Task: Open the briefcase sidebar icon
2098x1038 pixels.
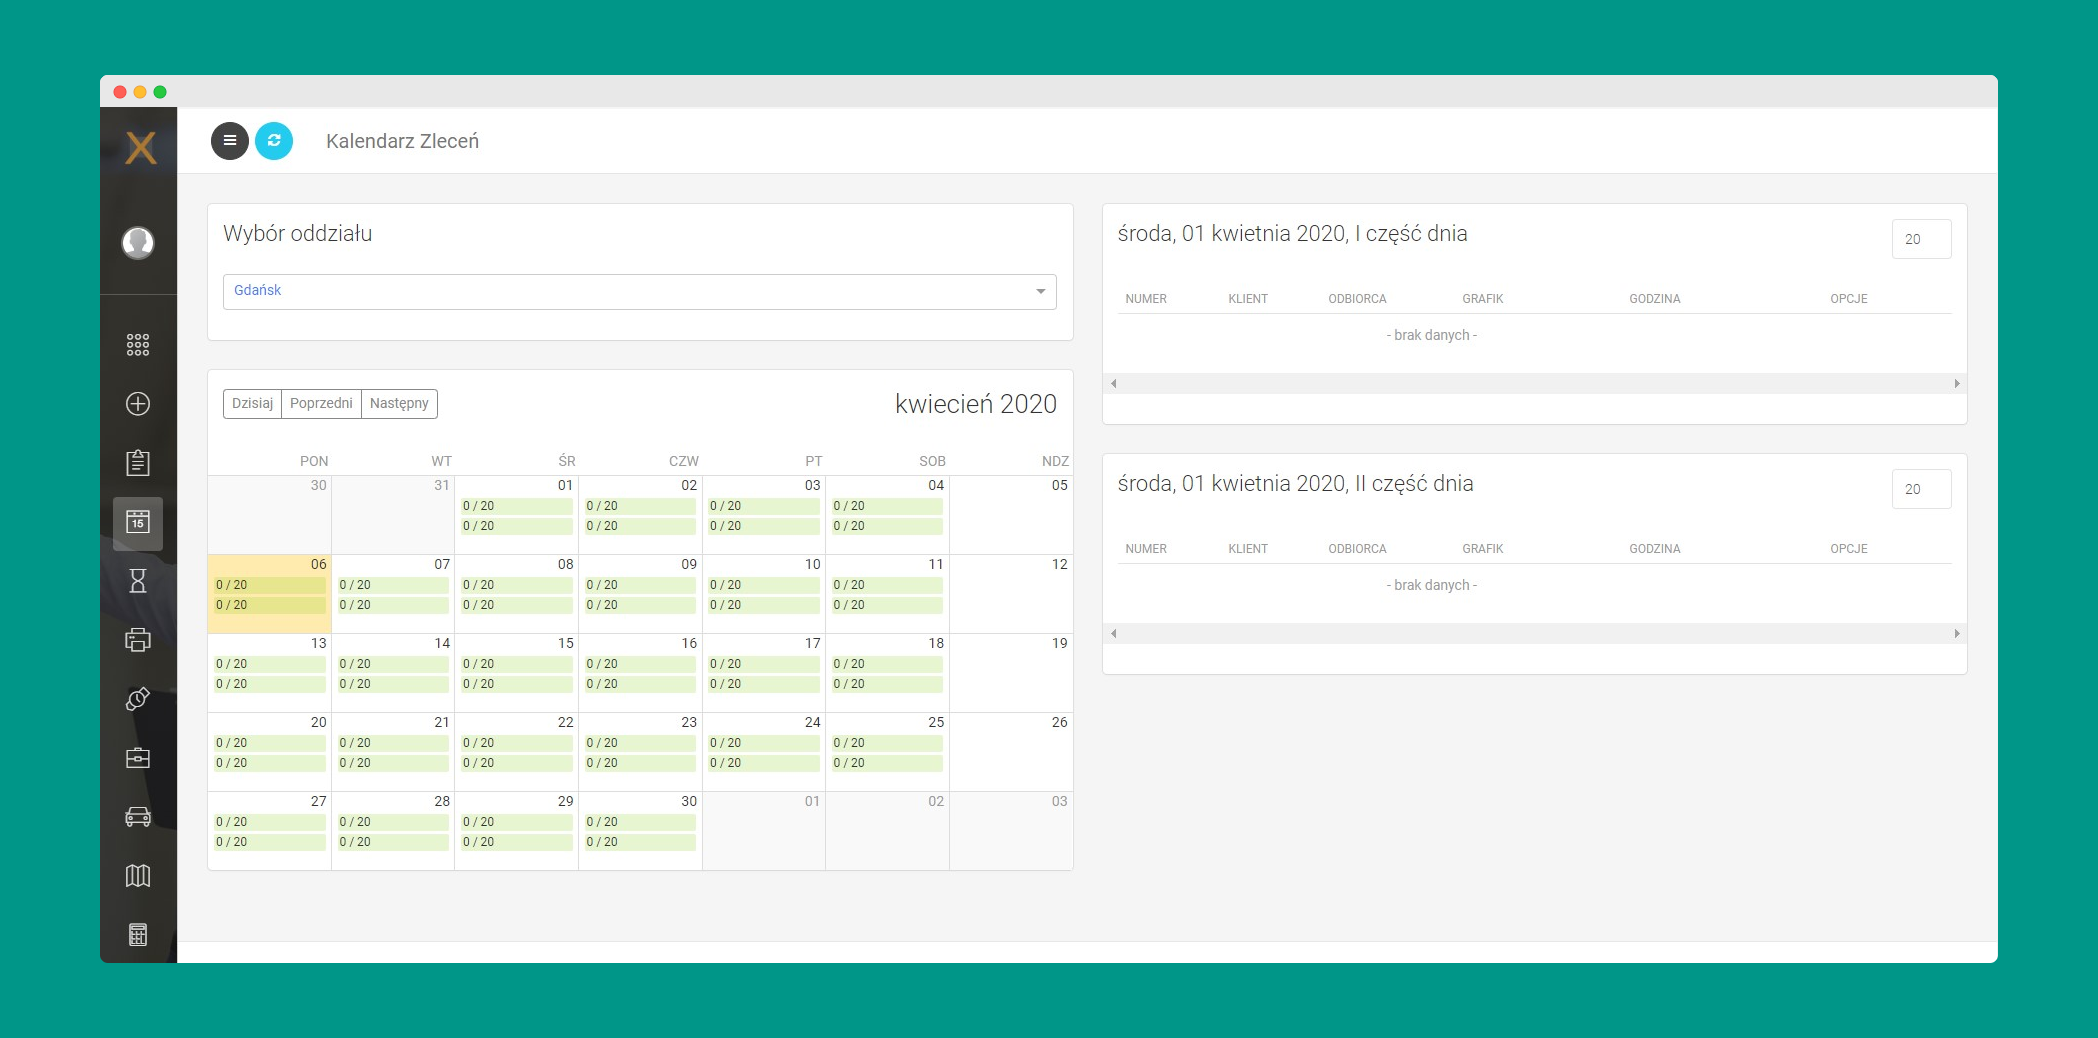Action: (138, 758)
